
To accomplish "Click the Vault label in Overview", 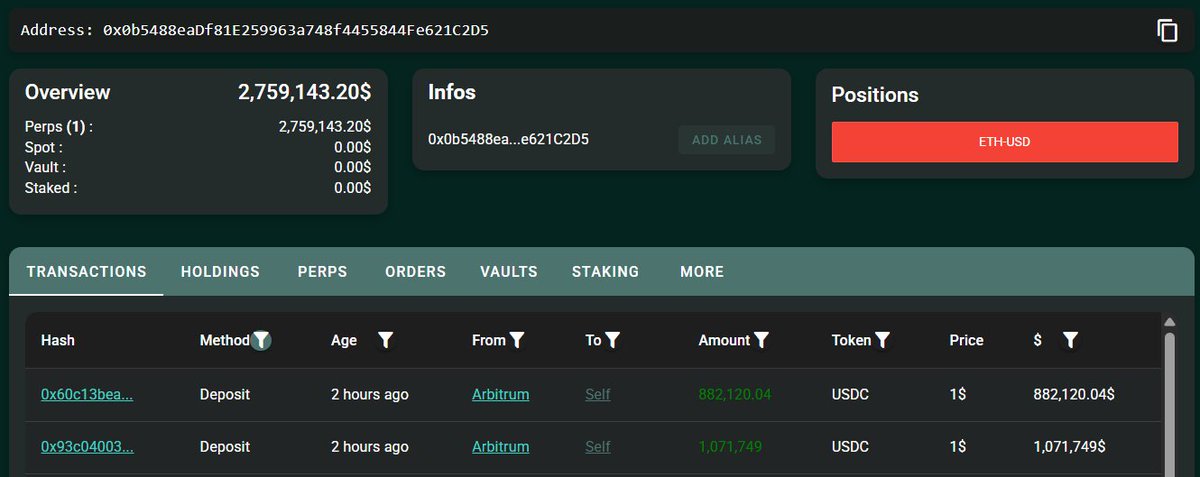I will tap(46, 167).
